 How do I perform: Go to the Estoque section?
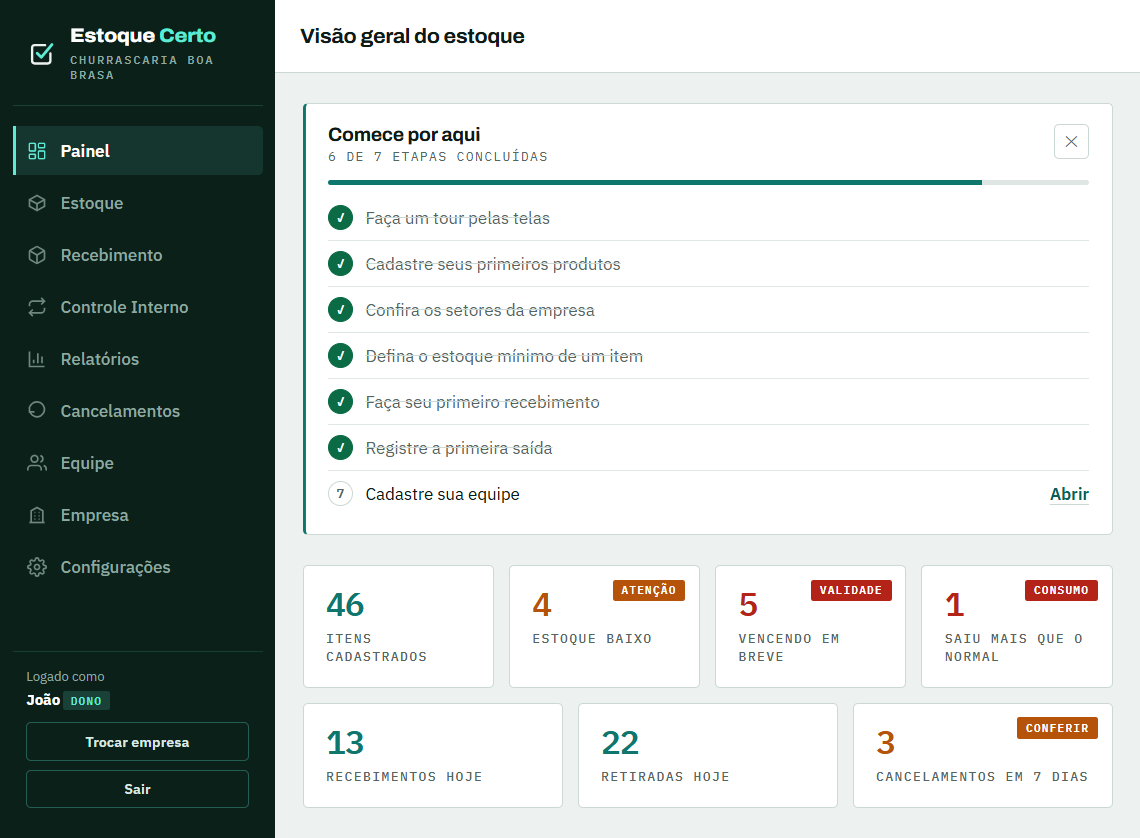point(138,203)
